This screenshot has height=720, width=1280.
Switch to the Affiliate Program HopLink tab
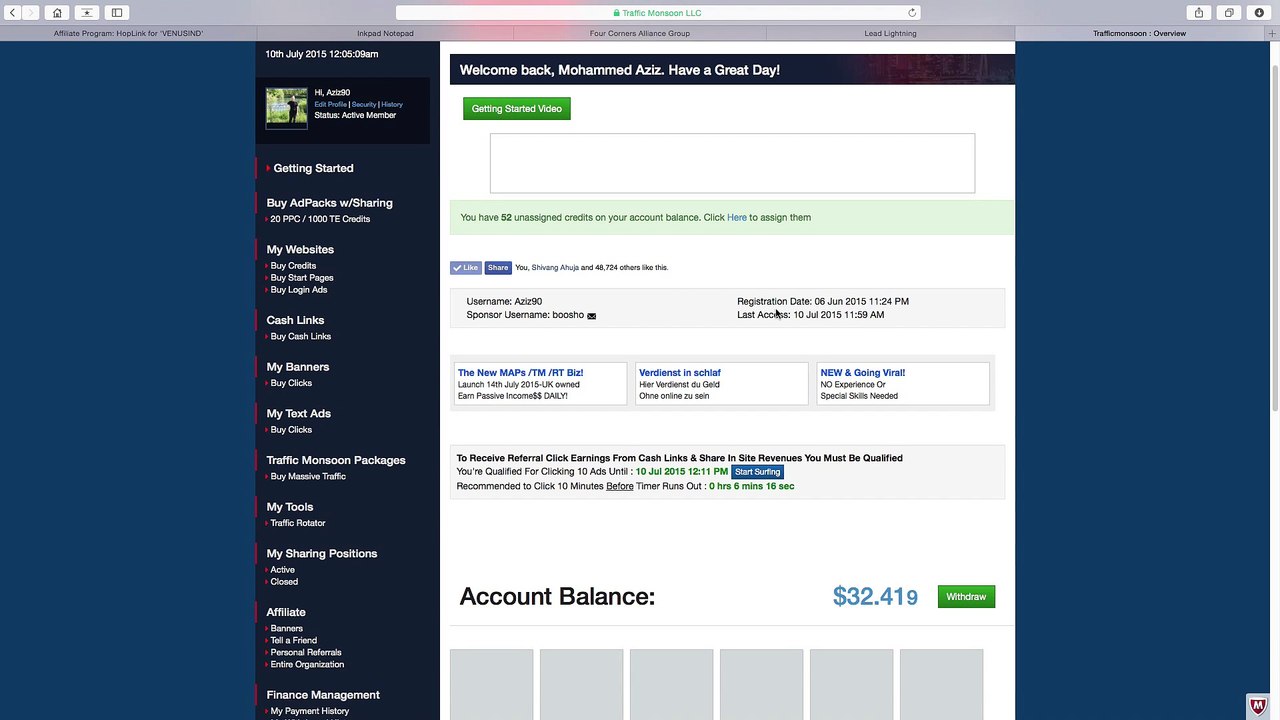pos(128,33)
